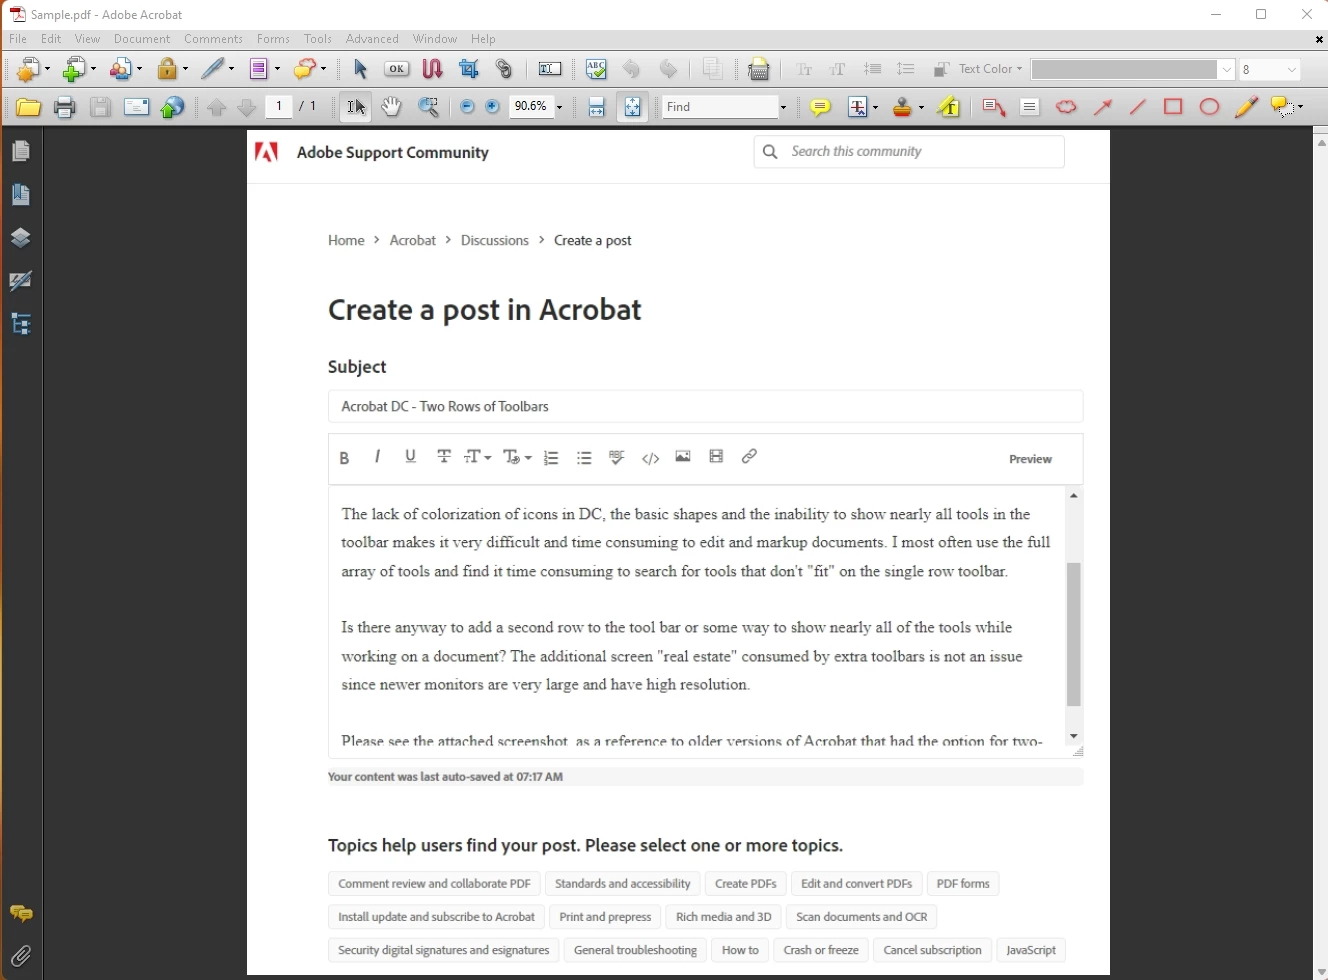The height and width of the screenshot is (980, 1328).
Task: Switch to fit width scrolling view
Action: [597, 107]
